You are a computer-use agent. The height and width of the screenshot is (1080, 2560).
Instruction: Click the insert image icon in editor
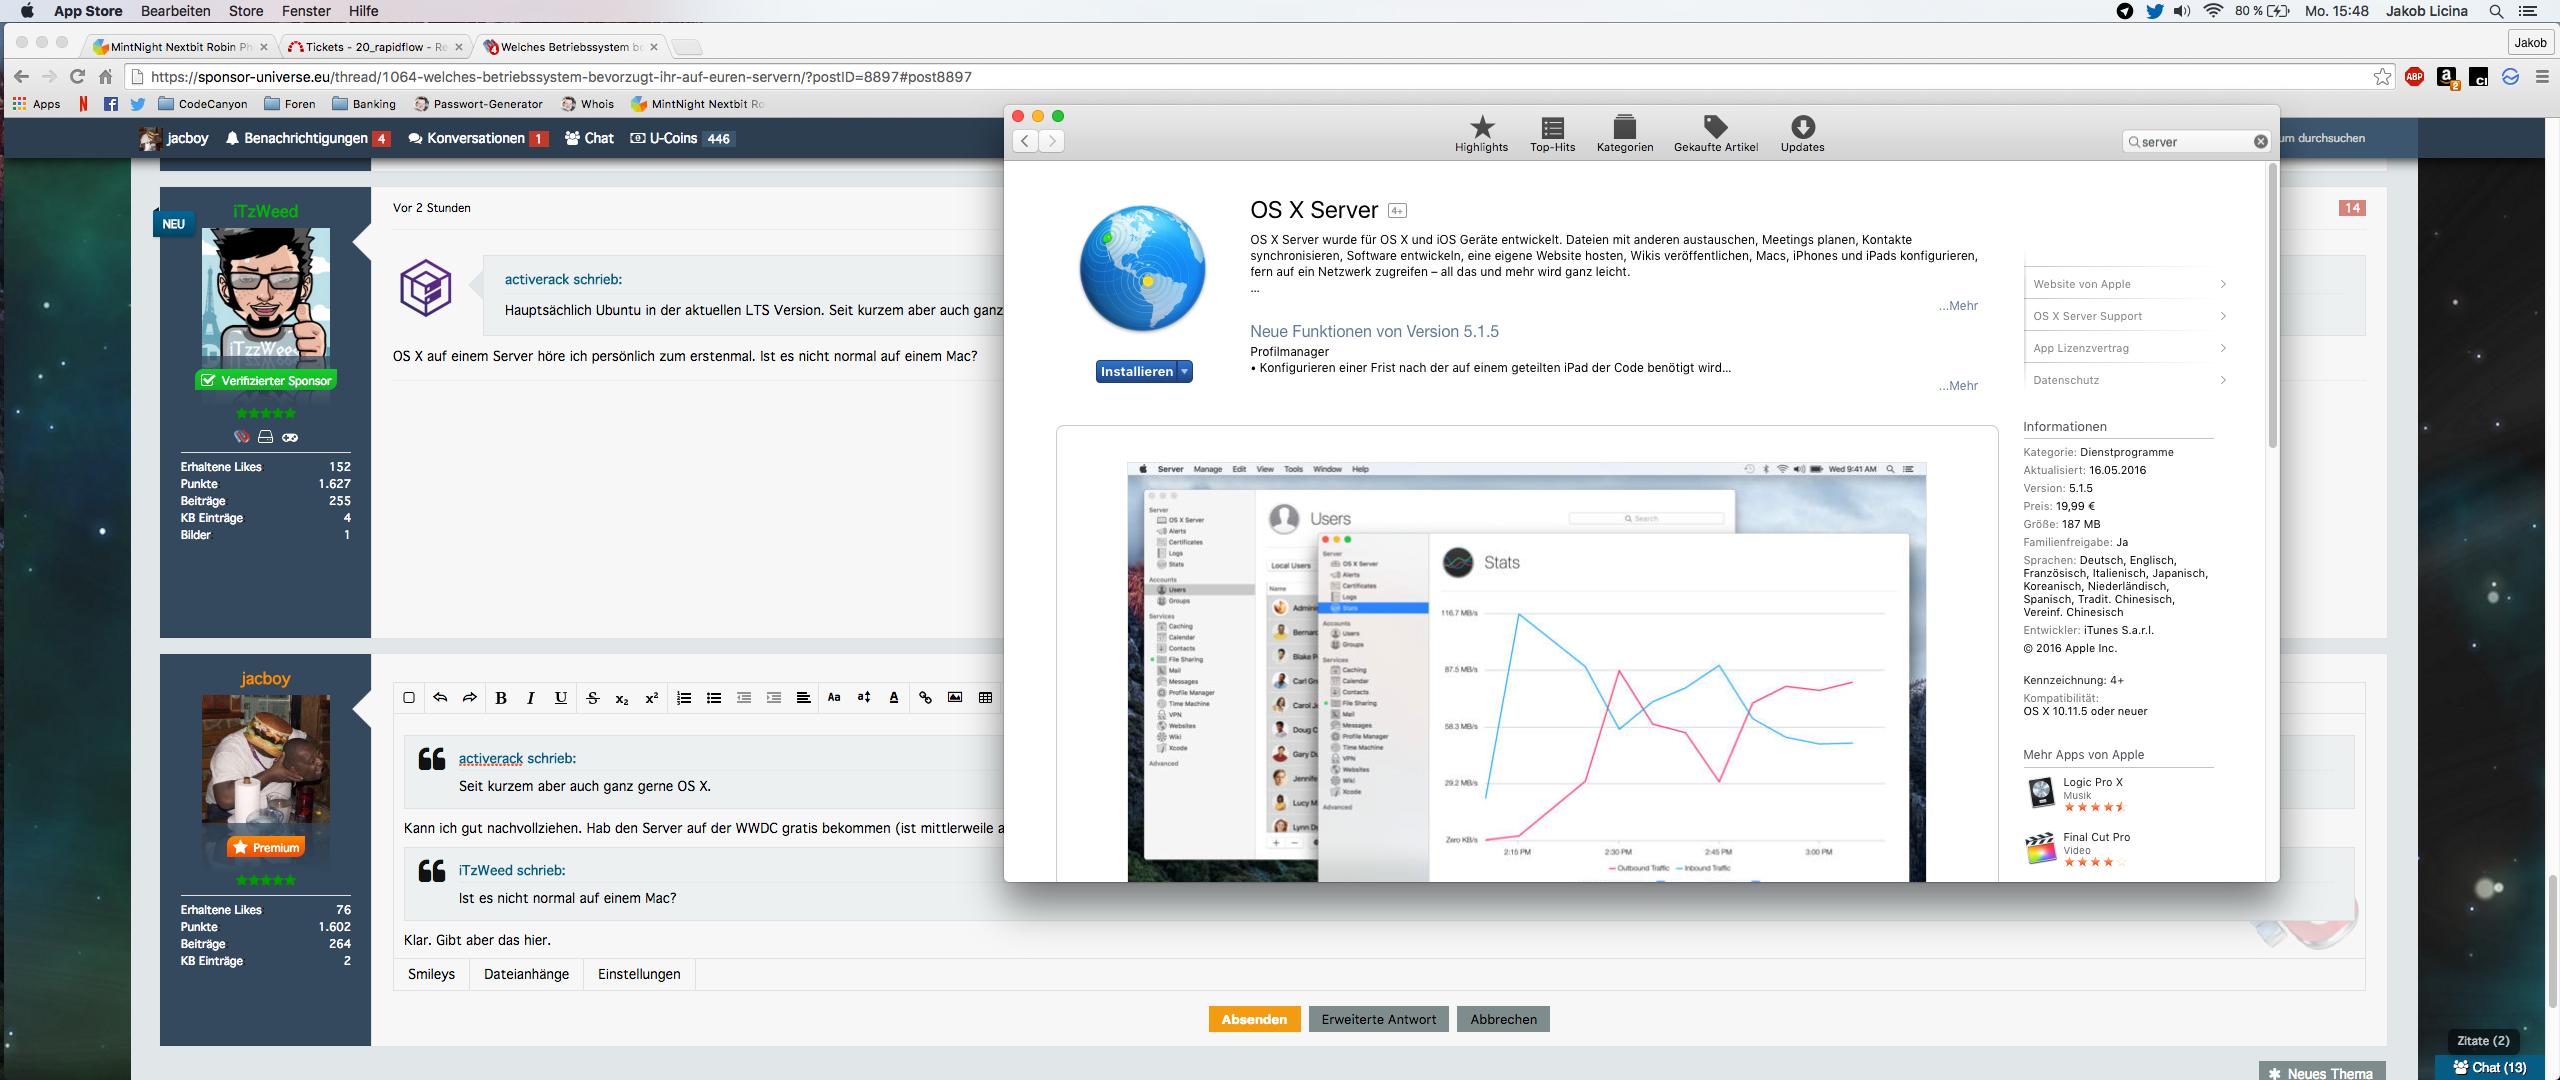coord(955,698)
